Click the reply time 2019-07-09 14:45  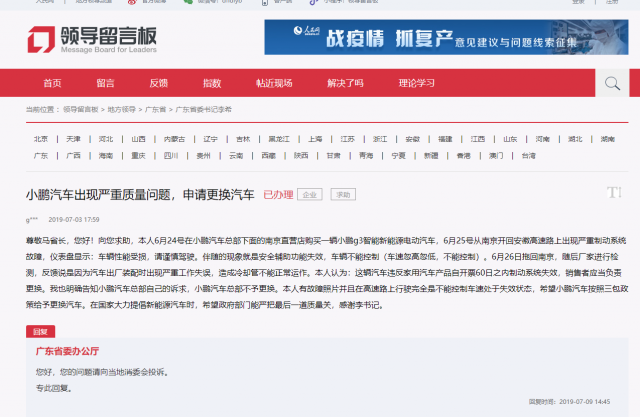click(x=584, y=402)
